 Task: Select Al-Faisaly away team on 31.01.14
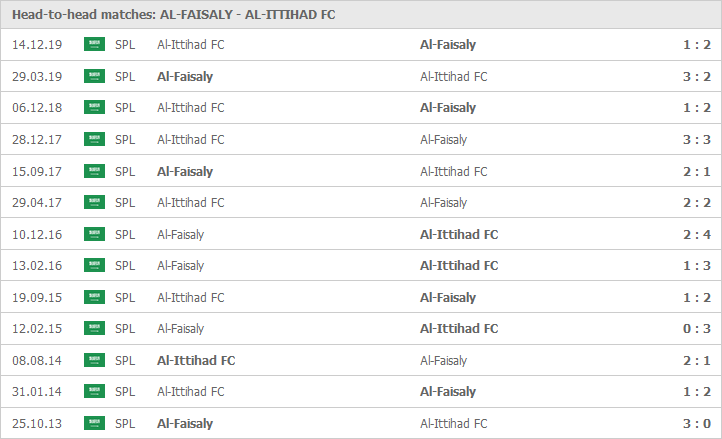point(448,392)
